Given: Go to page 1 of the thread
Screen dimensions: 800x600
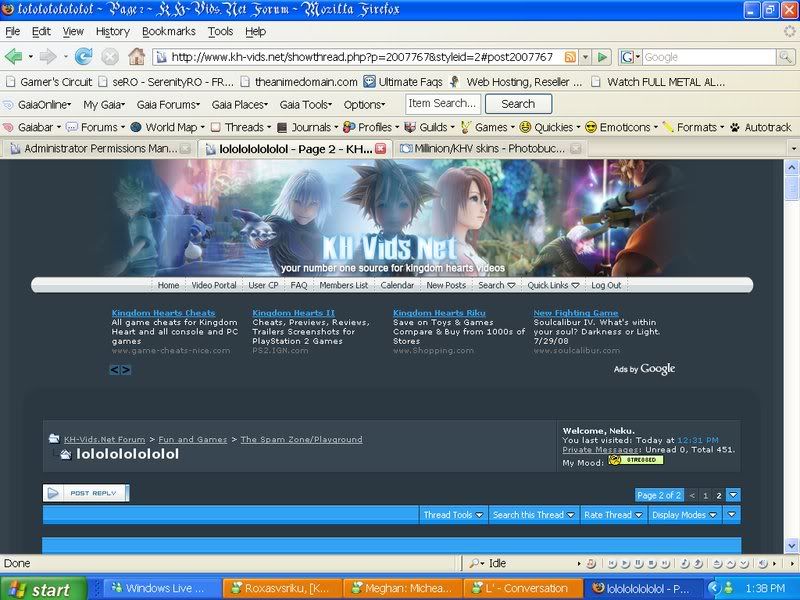Looking at the screenshot, I should click(x=705, y=495).
